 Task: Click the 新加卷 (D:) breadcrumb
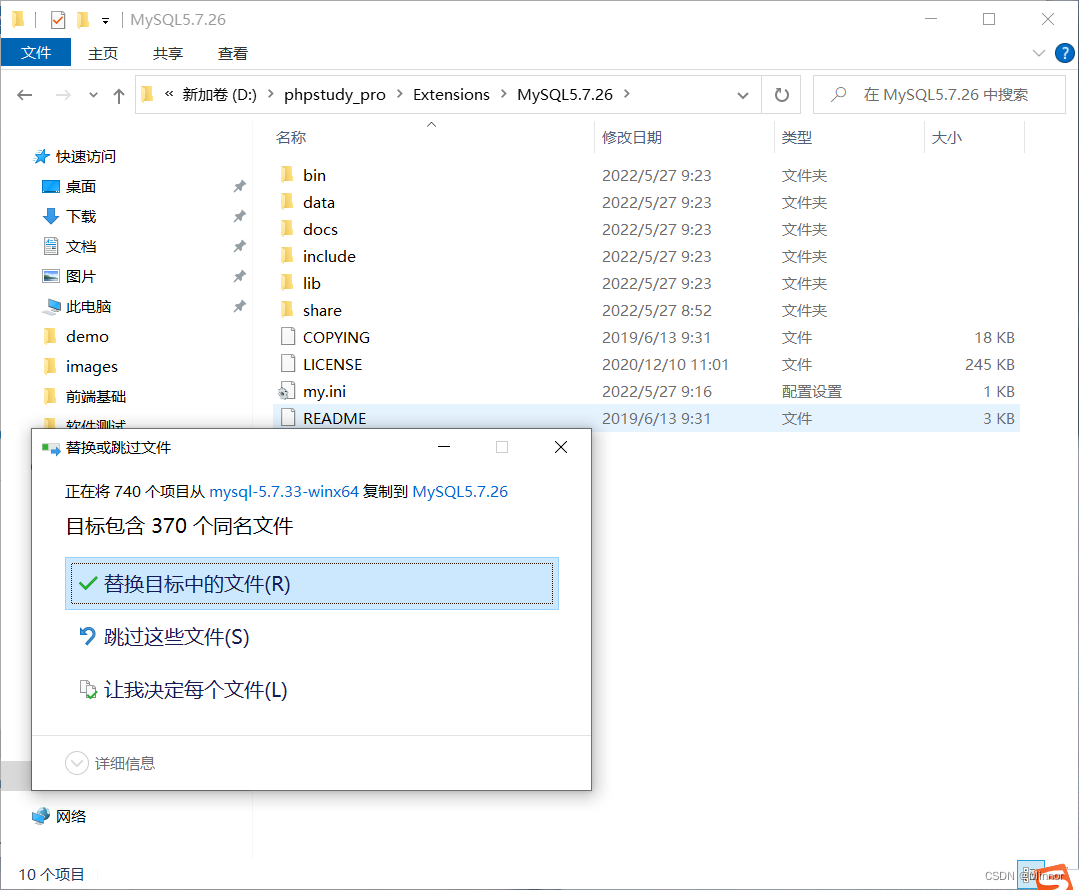219,94
